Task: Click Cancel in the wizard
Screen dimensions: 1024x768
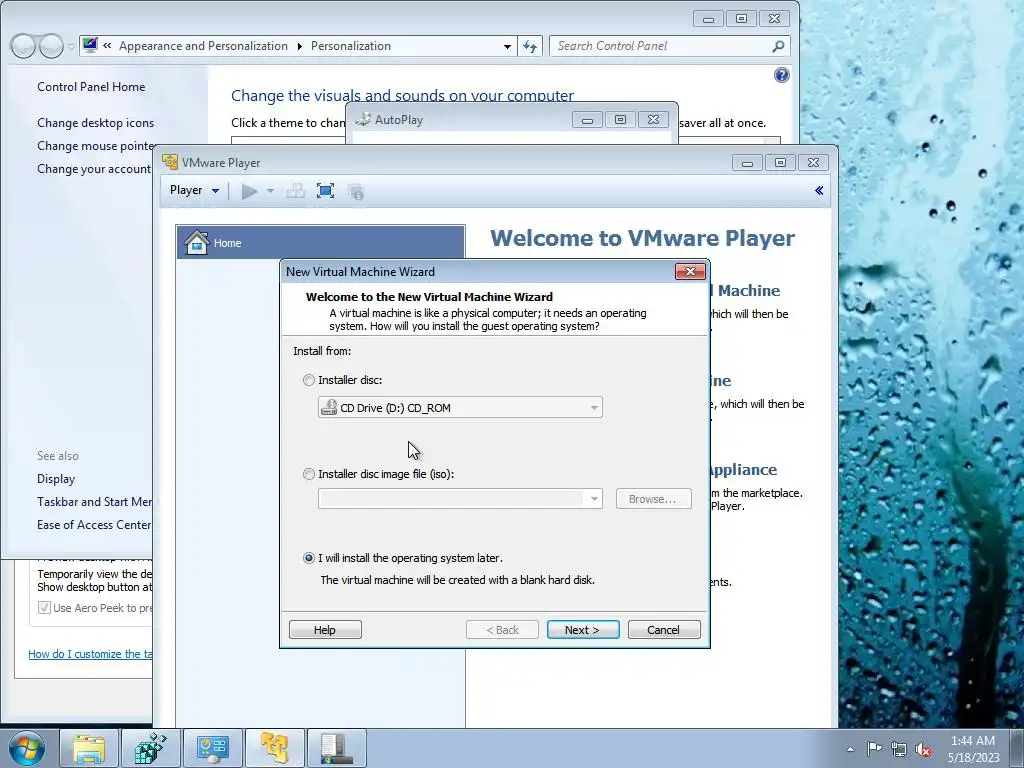Action: (x=664, y=630)
